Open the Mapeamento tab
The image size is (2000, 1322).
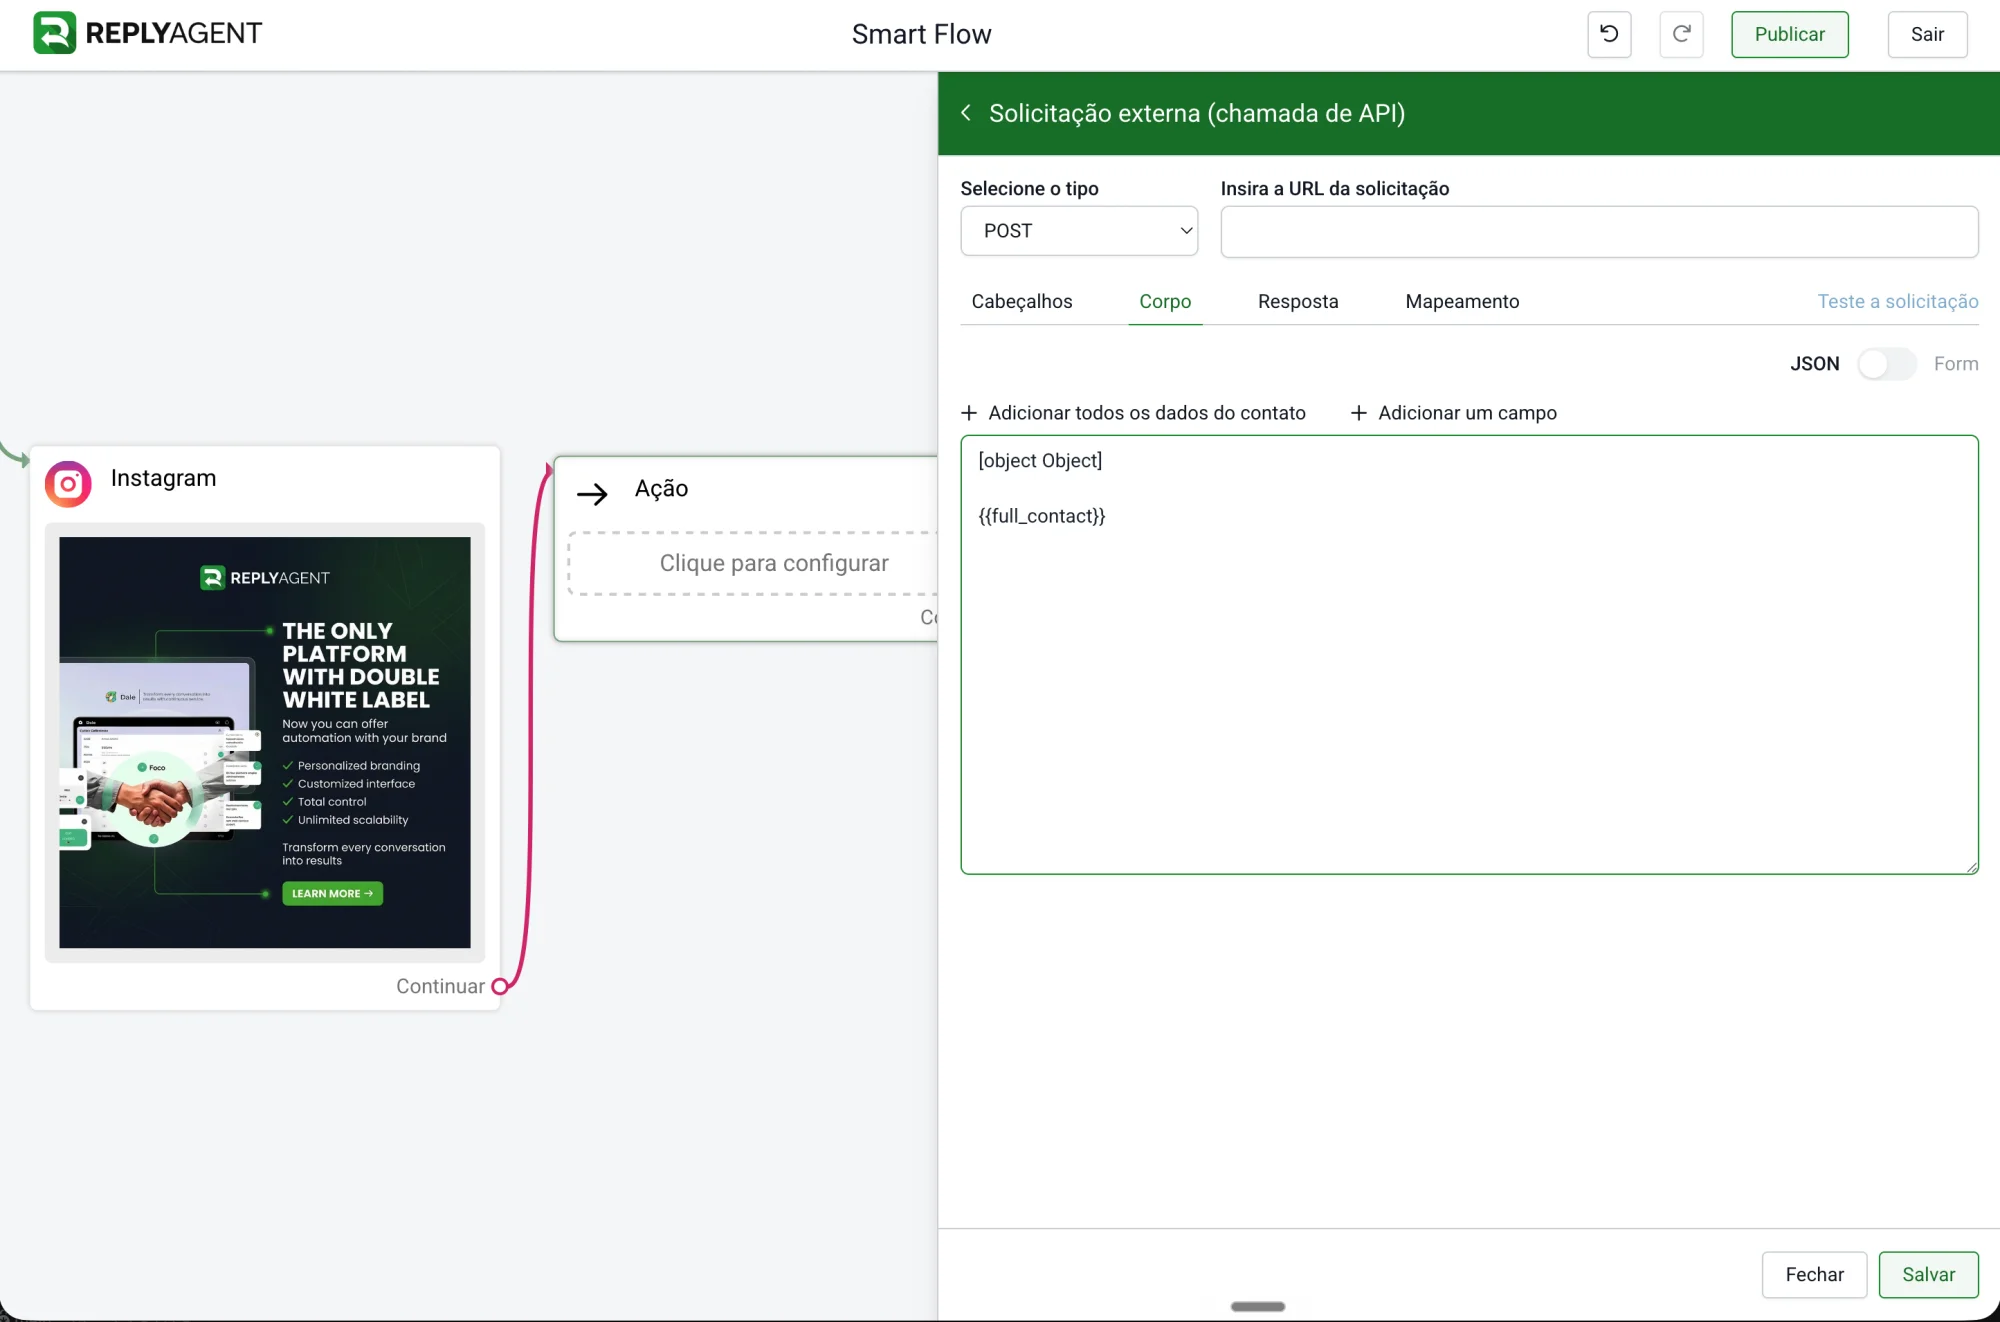coord(1462,302)
